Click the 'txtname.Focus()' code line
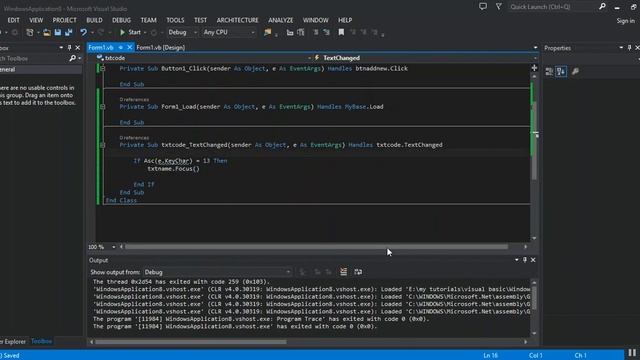Image resolution: width=640 pixels, height=360 pixels. click(173, 169)
